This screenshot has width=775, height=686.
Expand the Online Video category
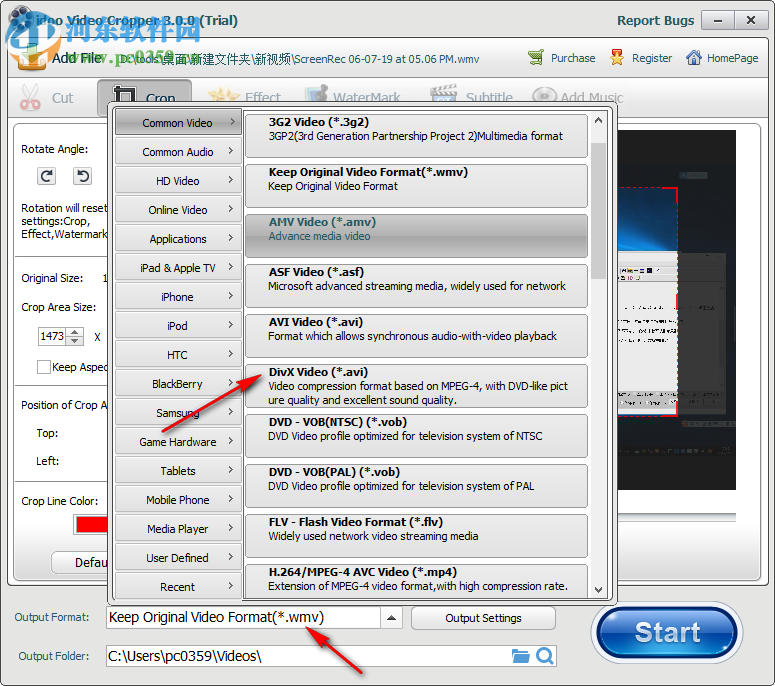coord(178,210)
